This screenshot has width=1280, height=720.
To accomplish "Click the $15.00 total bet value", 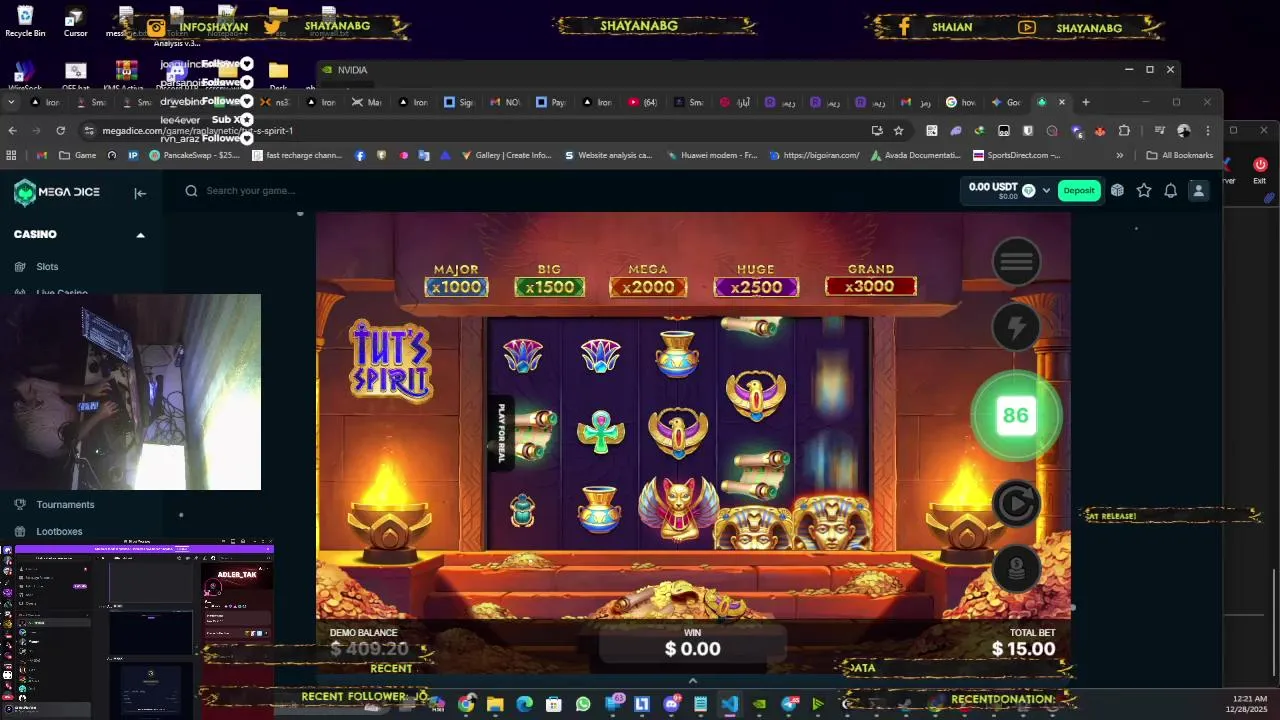I will 1023,649.
